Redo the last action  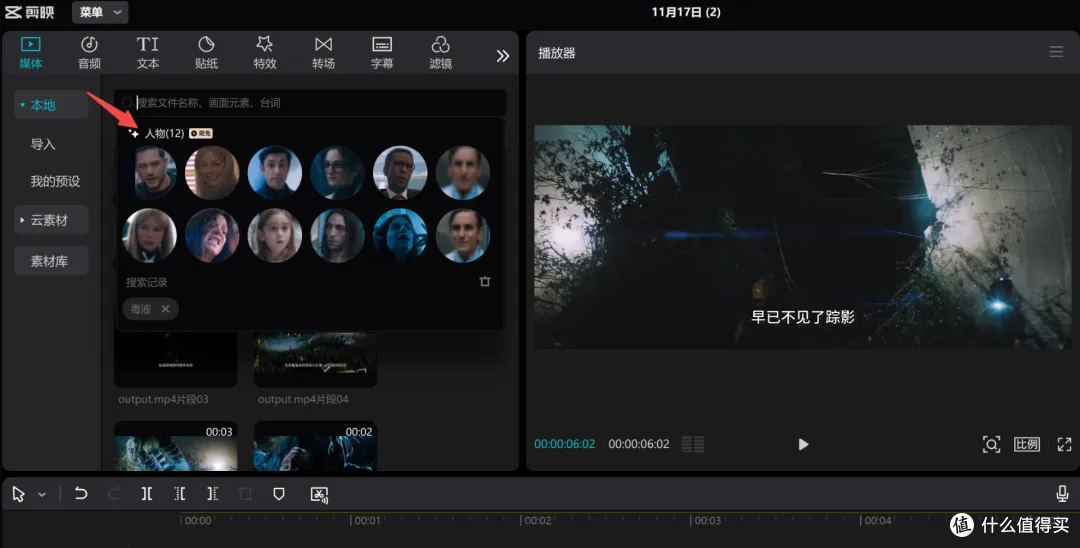[114, 494]
